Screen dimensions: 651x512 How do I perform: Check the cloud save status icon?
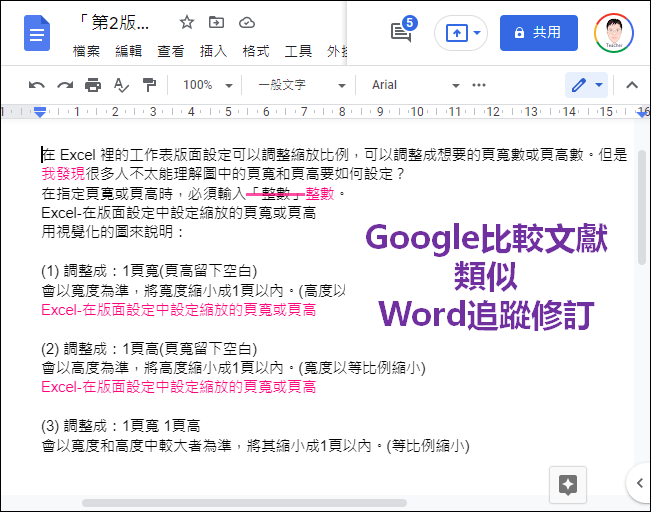tap(247, 22)
